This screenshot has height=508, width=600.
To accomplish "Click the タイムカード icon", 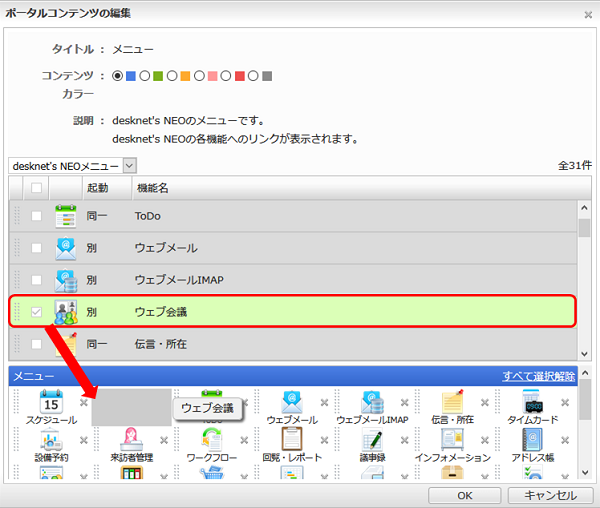I will [532, 402].
